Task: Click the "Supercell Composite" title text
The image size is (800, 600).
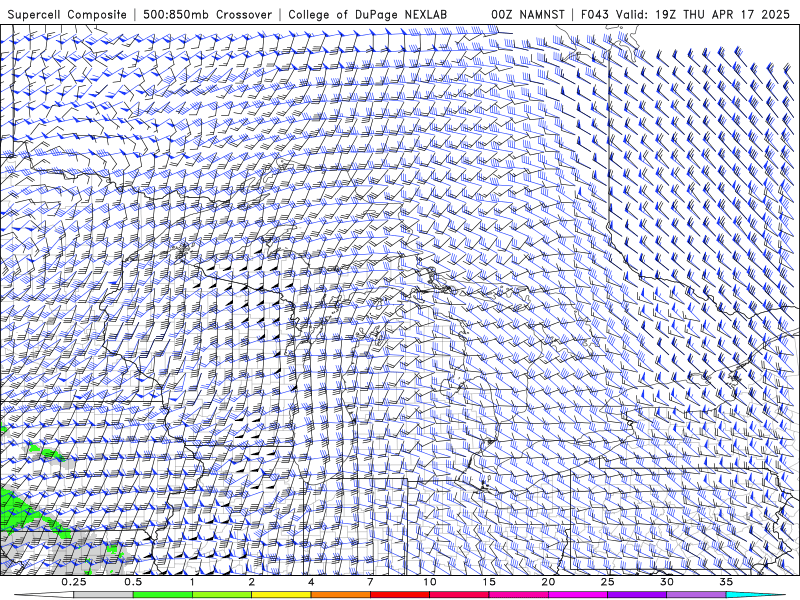Action: coord(67,15)
